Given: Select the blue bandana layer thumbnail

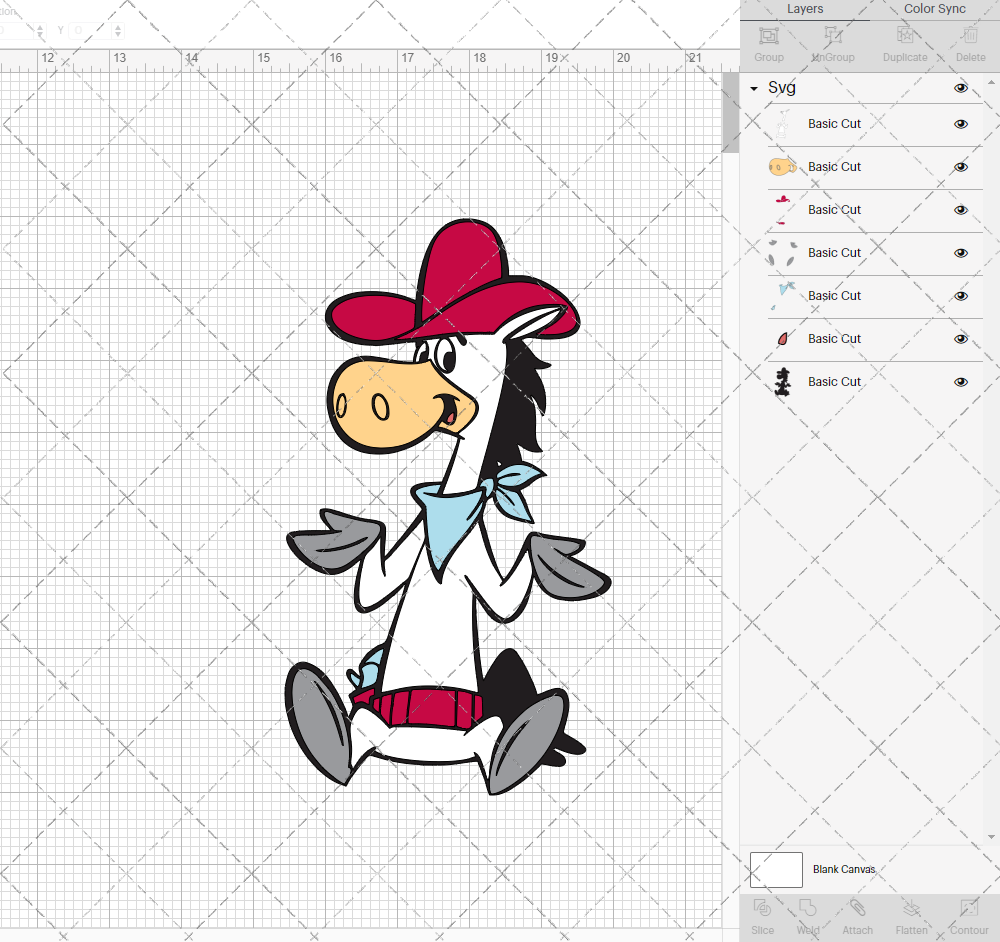Looking at the screenshot, I should [783, 296].
